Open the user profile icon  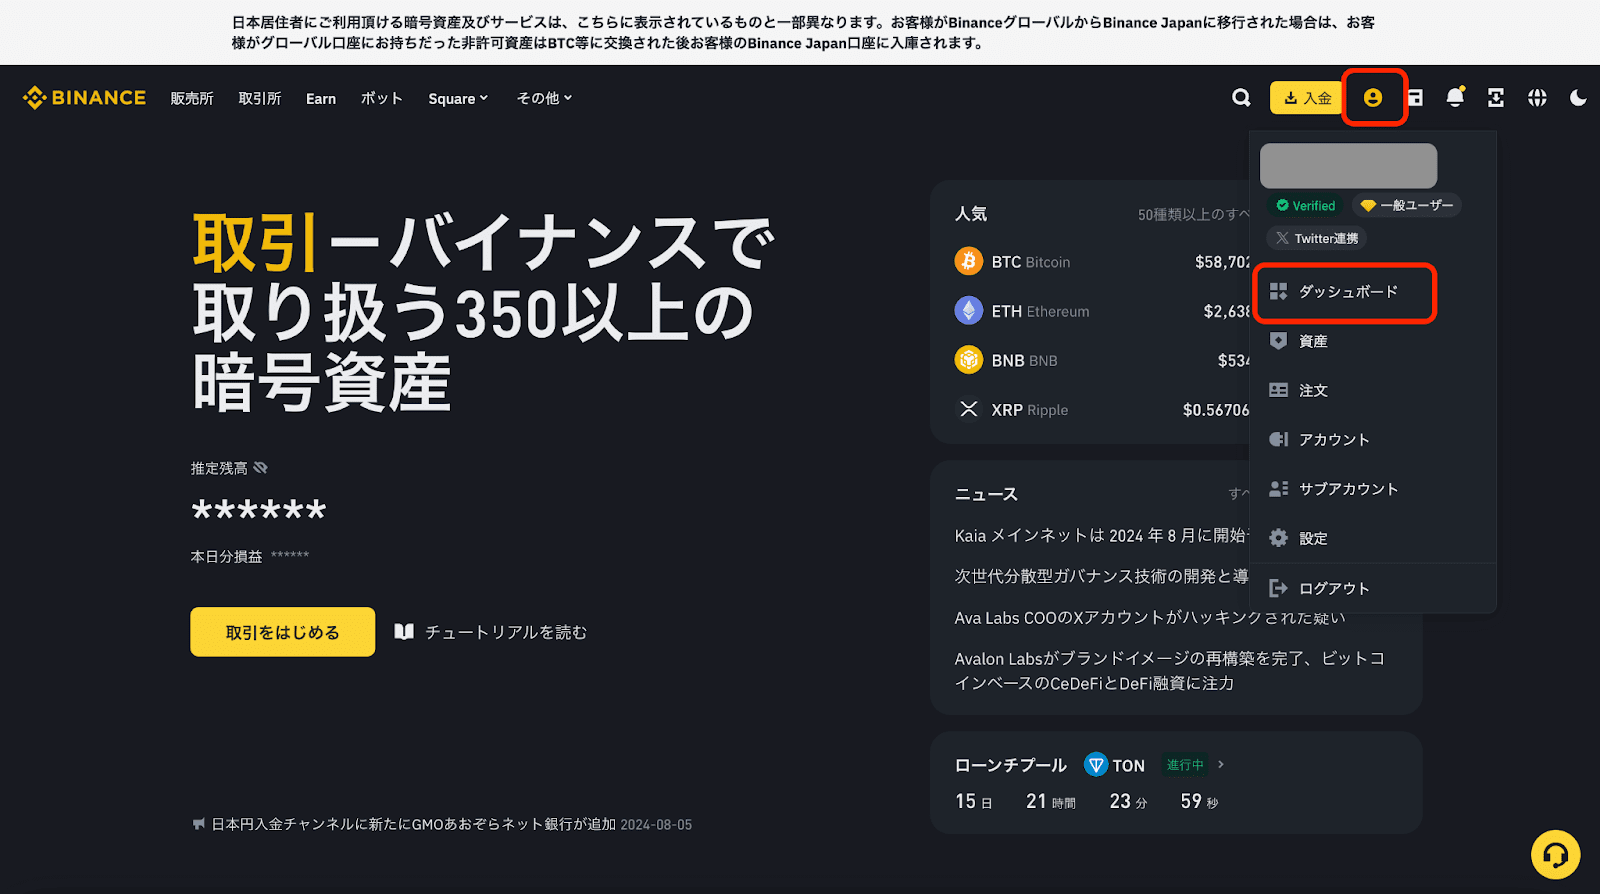pyautogui.click(x=1373, y=97)
